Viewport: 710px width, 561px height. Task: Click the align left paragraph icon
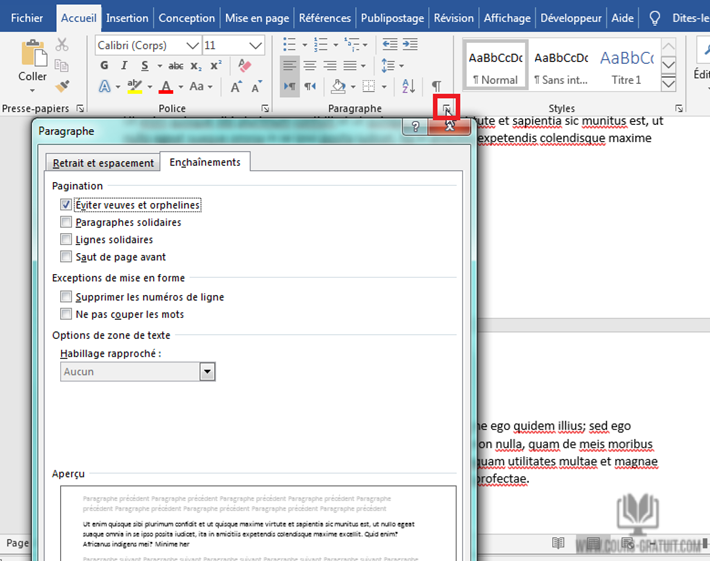click(289, 66)
